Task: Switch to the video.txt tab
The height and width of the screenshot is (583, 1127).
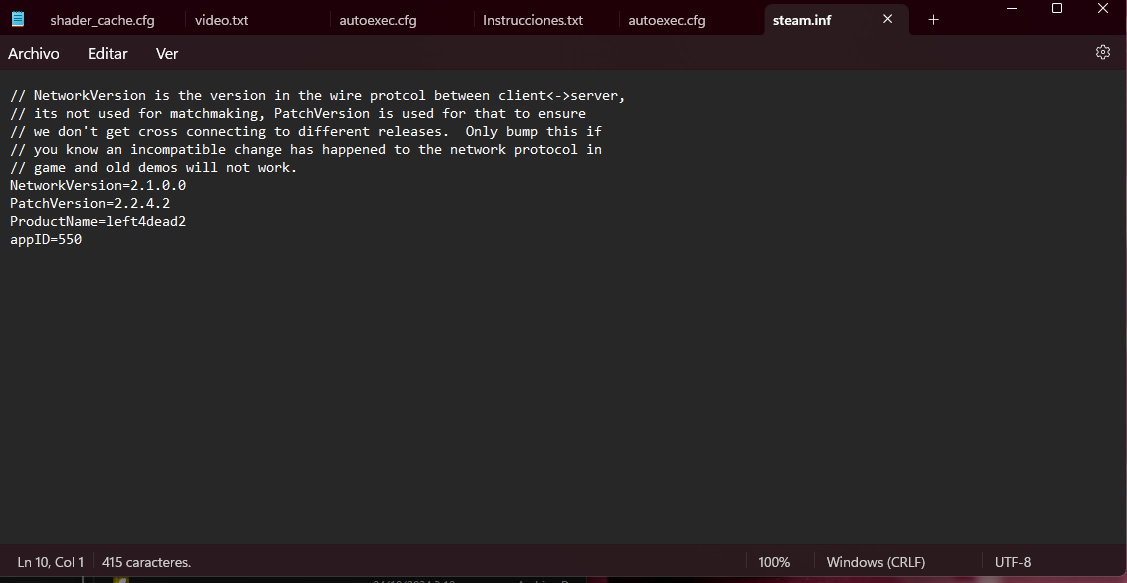Action: point(222,20)
